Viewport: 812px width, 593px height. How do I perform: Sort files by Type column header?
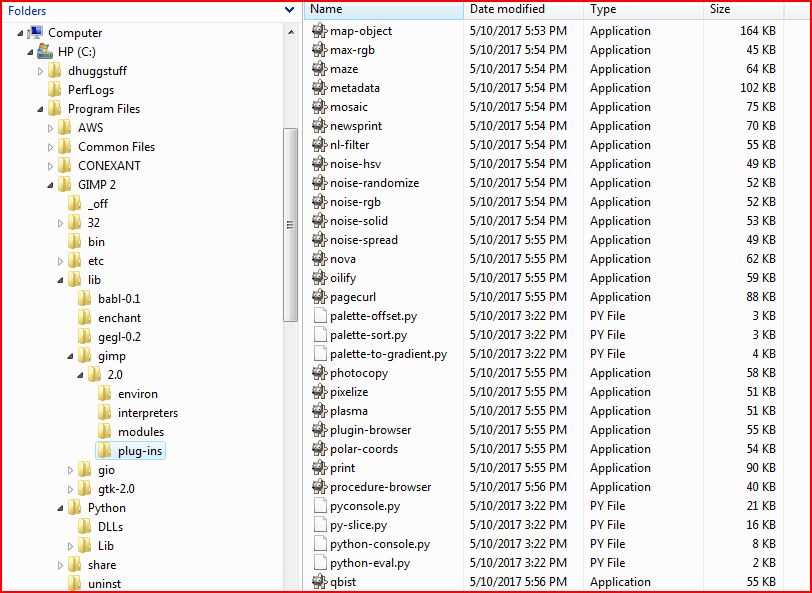point(644,9)
